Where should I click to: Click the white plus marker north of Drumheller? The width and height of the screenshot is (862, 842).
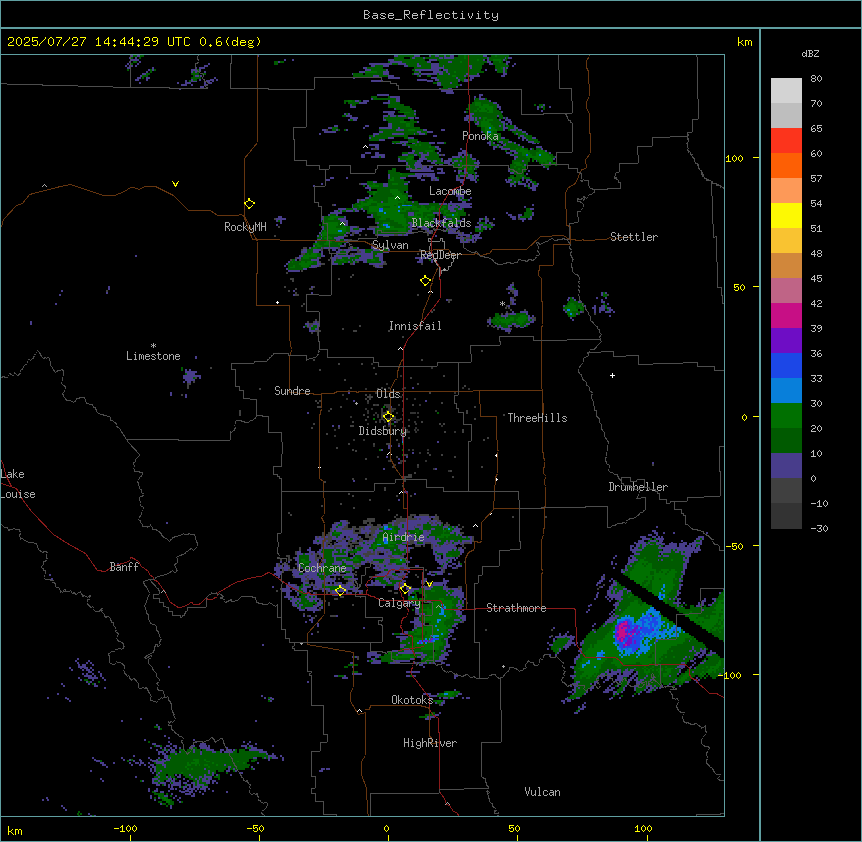(612, 375)
